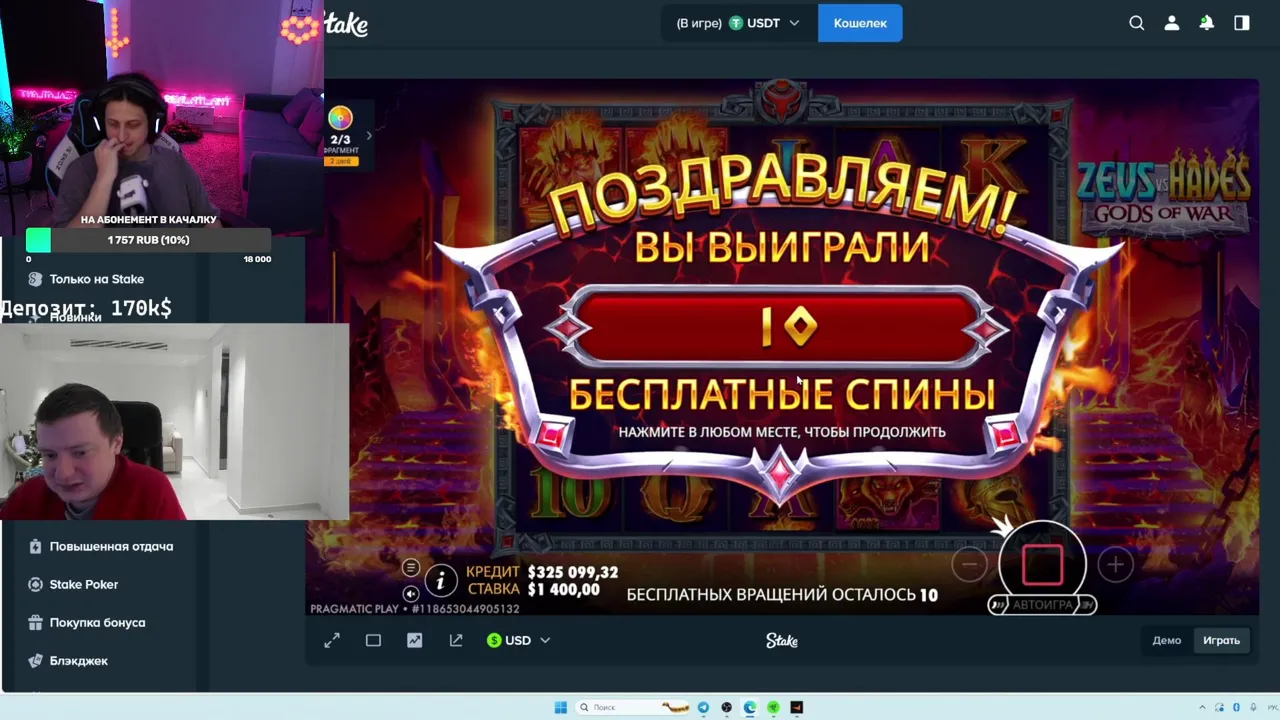
Task: Open the notifications bell
Action: coord(1207,23)
